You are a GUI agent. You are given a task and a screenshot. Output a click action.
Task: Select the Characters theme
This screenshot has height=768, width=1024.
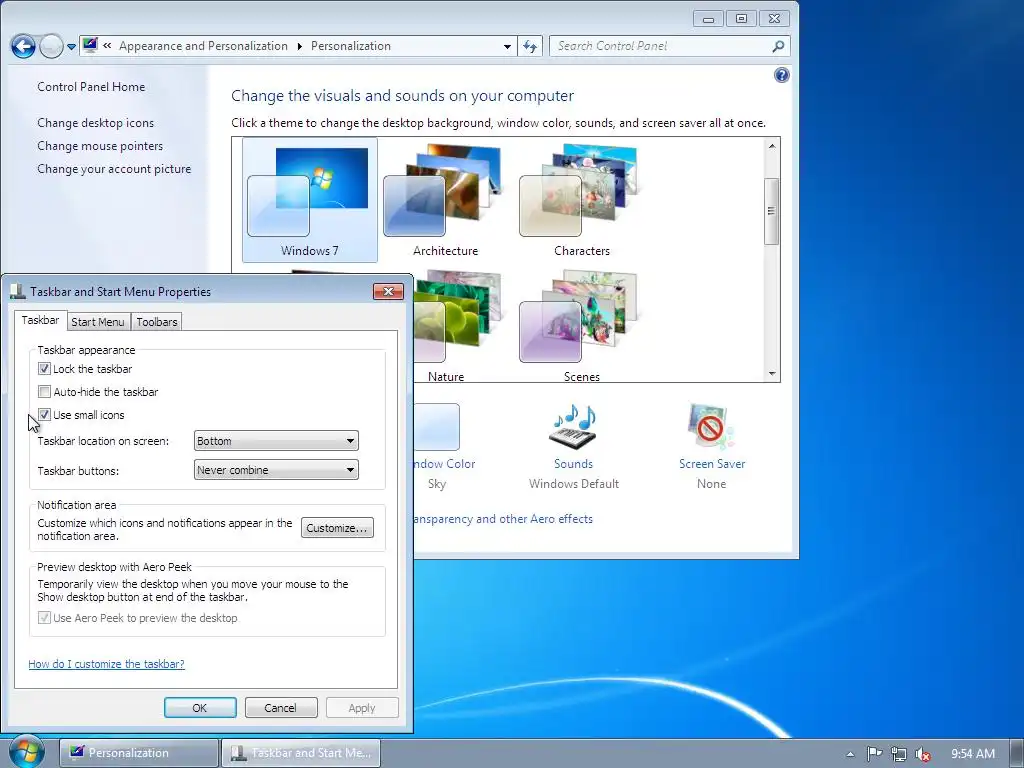click(x=581, y=200)
